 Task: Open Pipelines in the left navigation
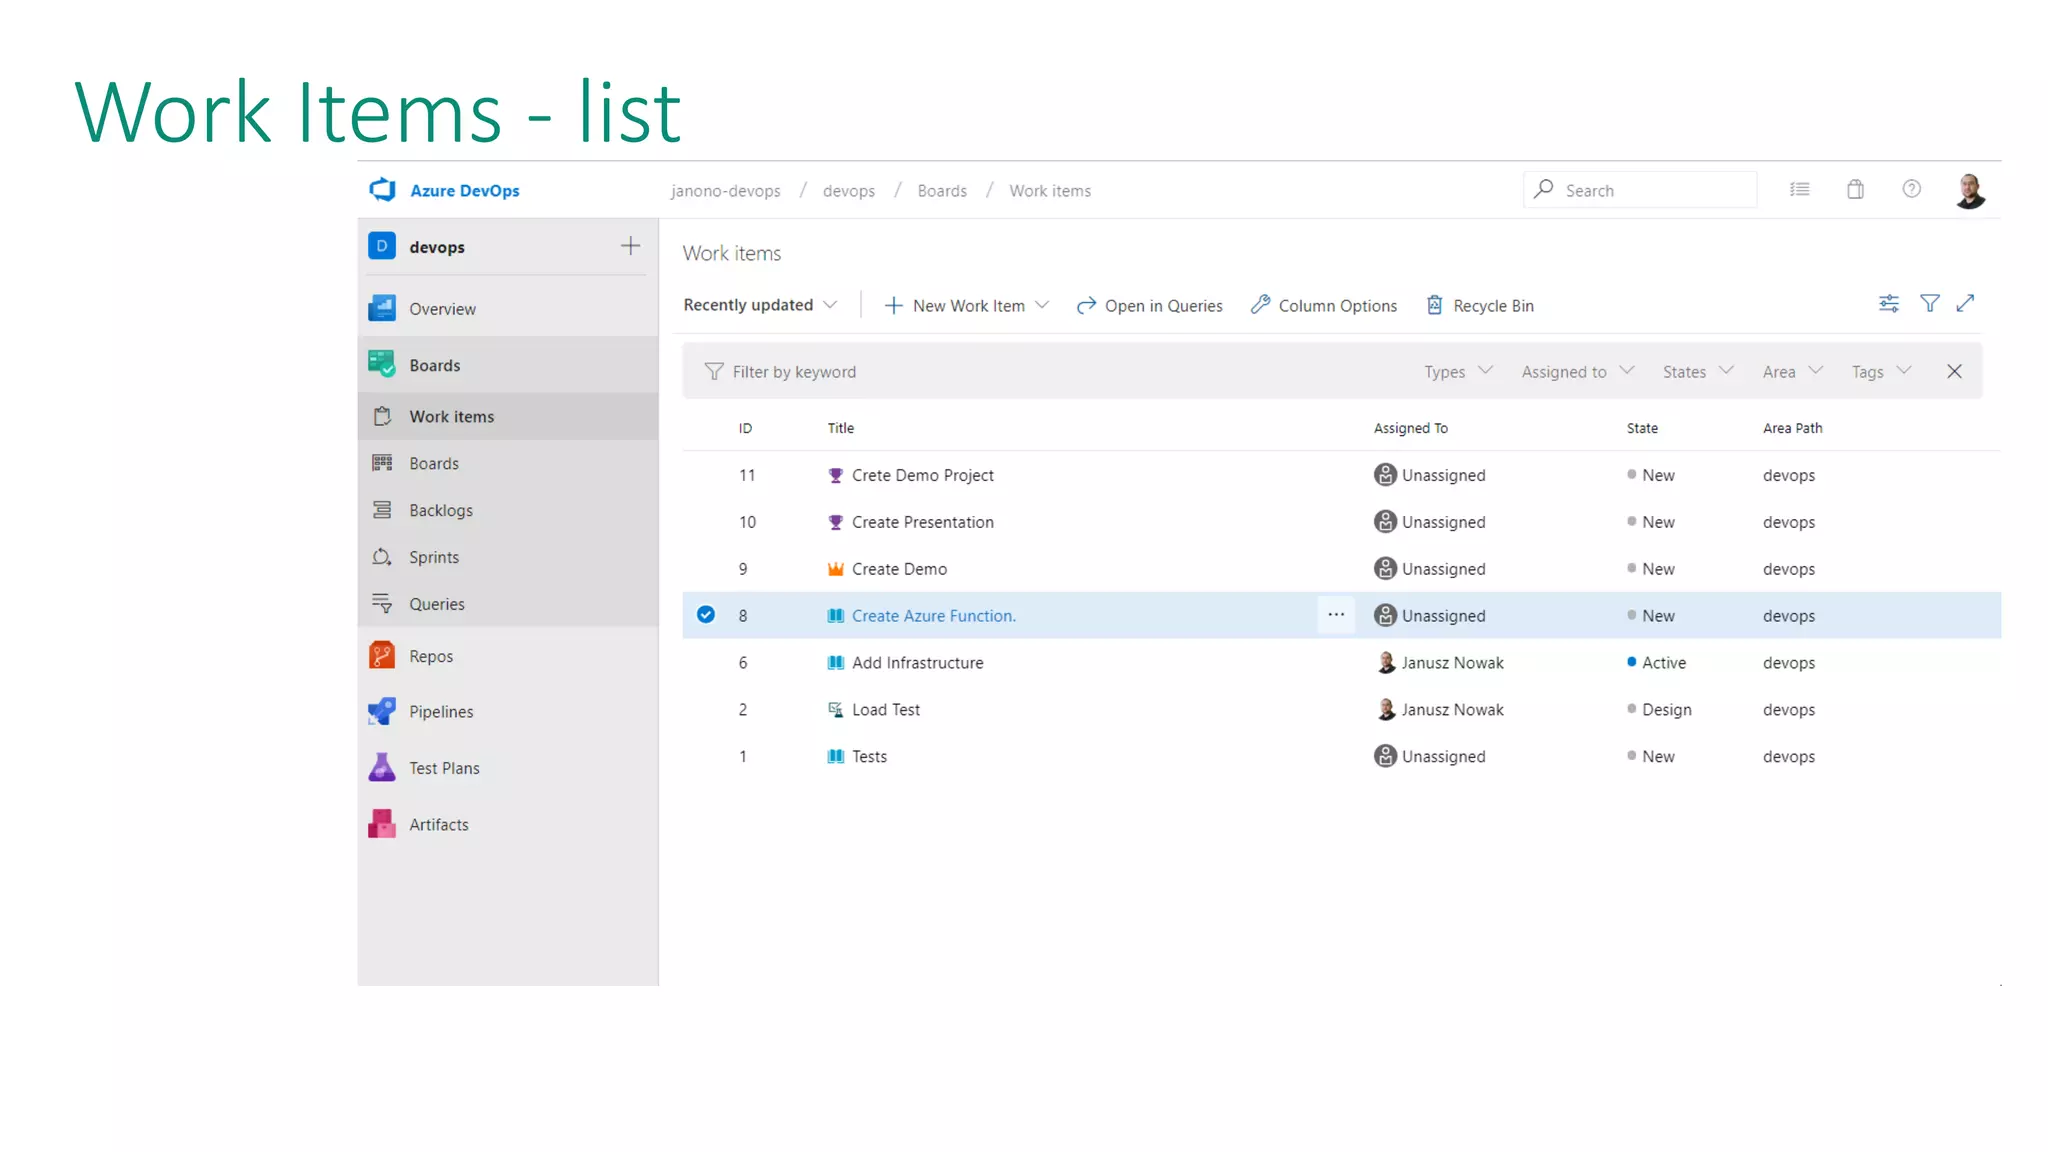(x=440, y=712)
